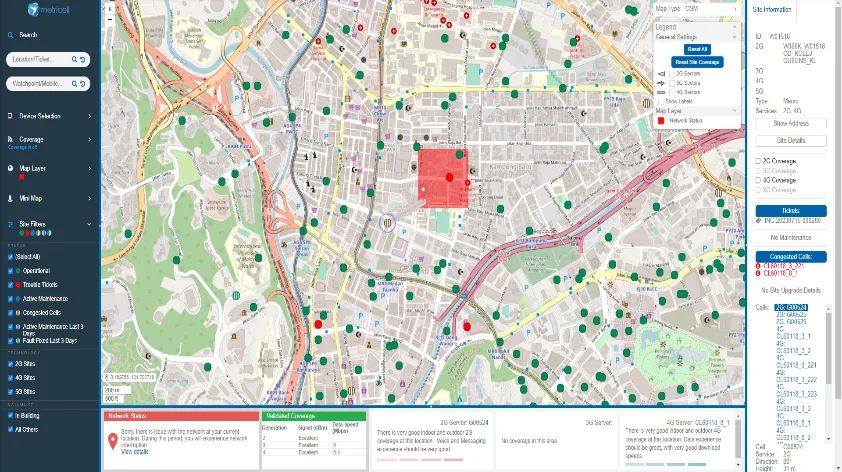
Task: Reset the Watchpoint/Mobile search field
Action: pyautogui.click(x=83, y=84)
